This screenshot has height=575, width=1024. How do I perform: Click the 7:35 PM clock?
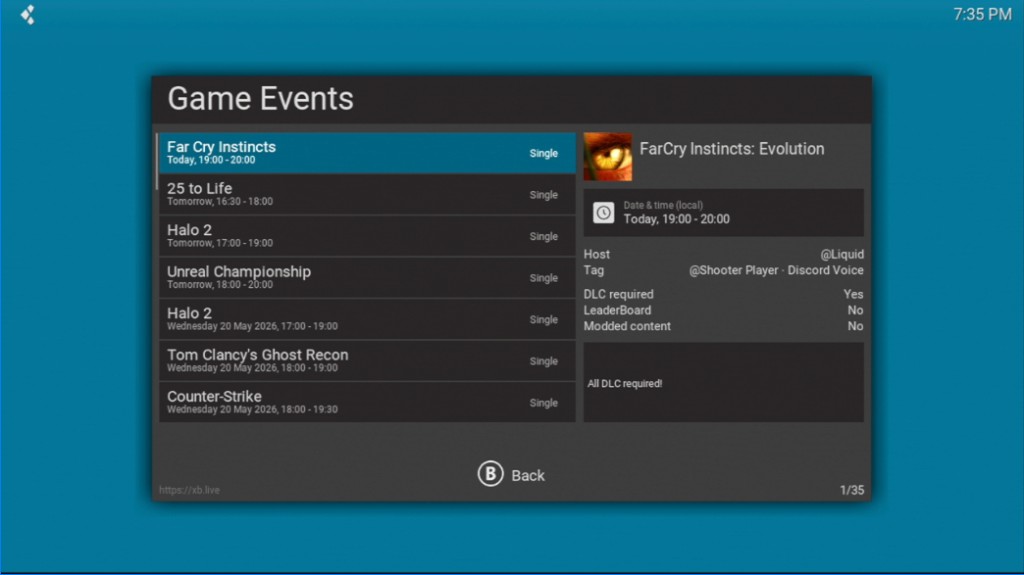tap(982, 14)
